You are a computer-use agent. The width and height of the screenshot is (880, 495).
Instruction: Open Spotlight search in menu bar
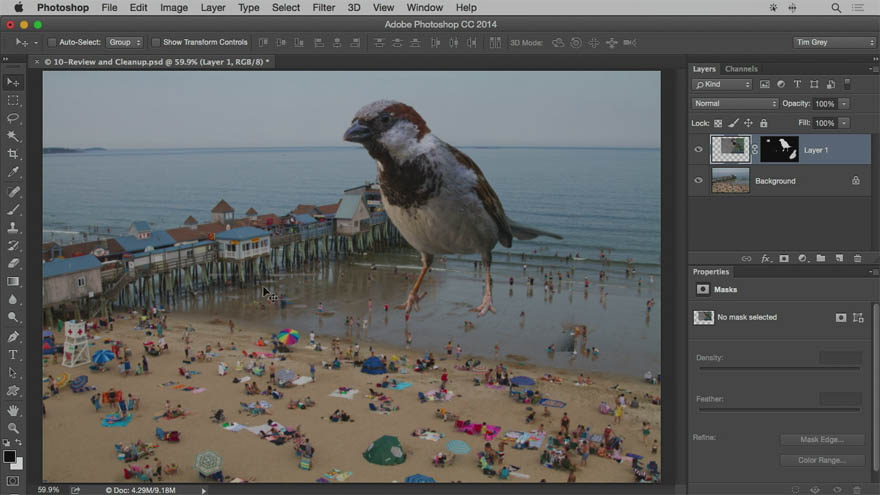[836, 8]
